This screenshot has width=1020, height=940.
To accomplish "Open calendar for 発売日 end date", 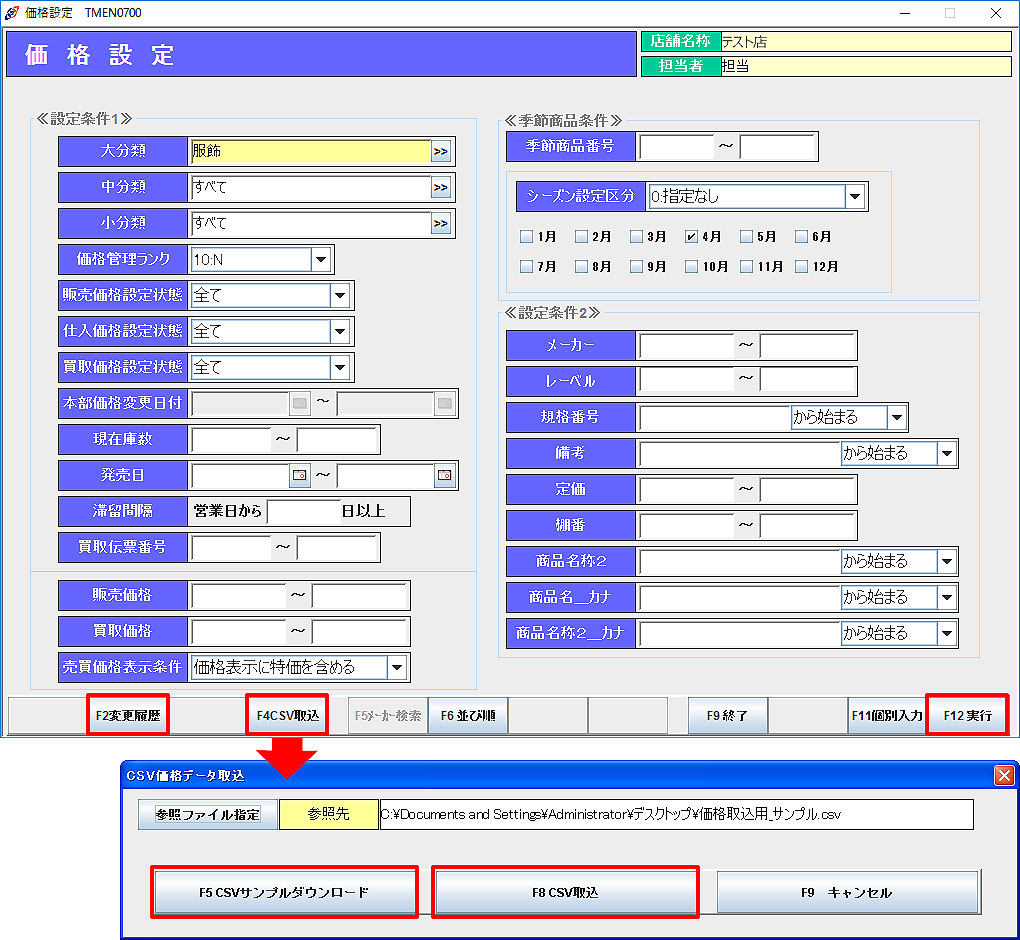I will point(445,476).
